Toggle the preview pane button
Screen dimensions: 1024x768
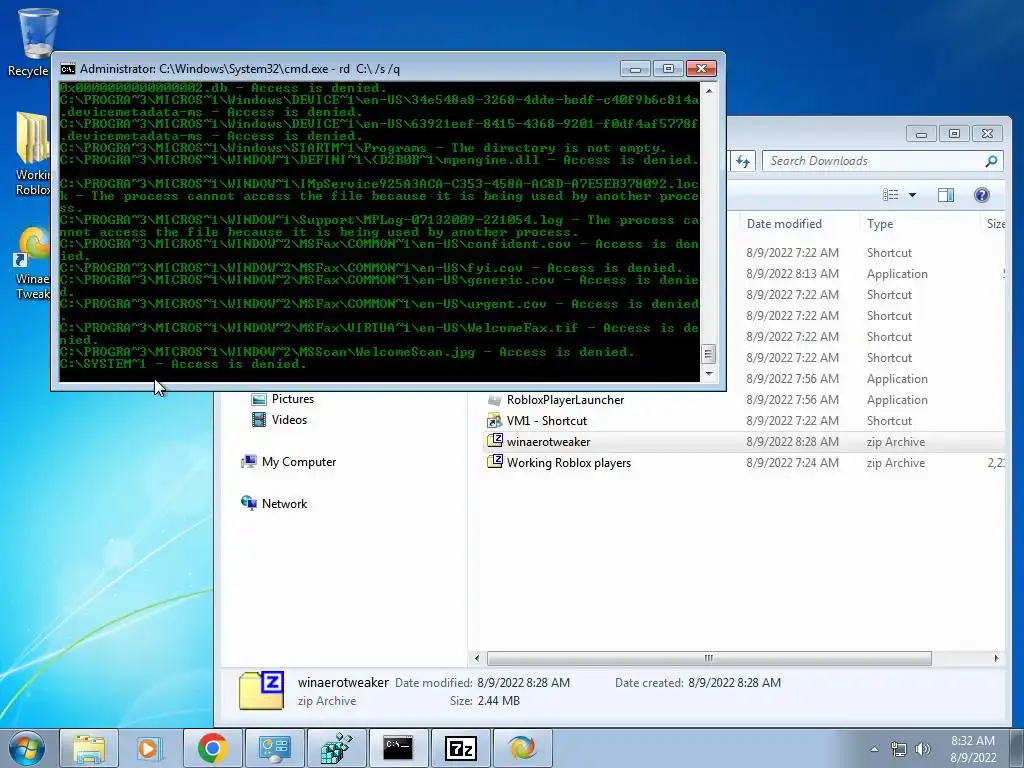click(x=946, y=195)
